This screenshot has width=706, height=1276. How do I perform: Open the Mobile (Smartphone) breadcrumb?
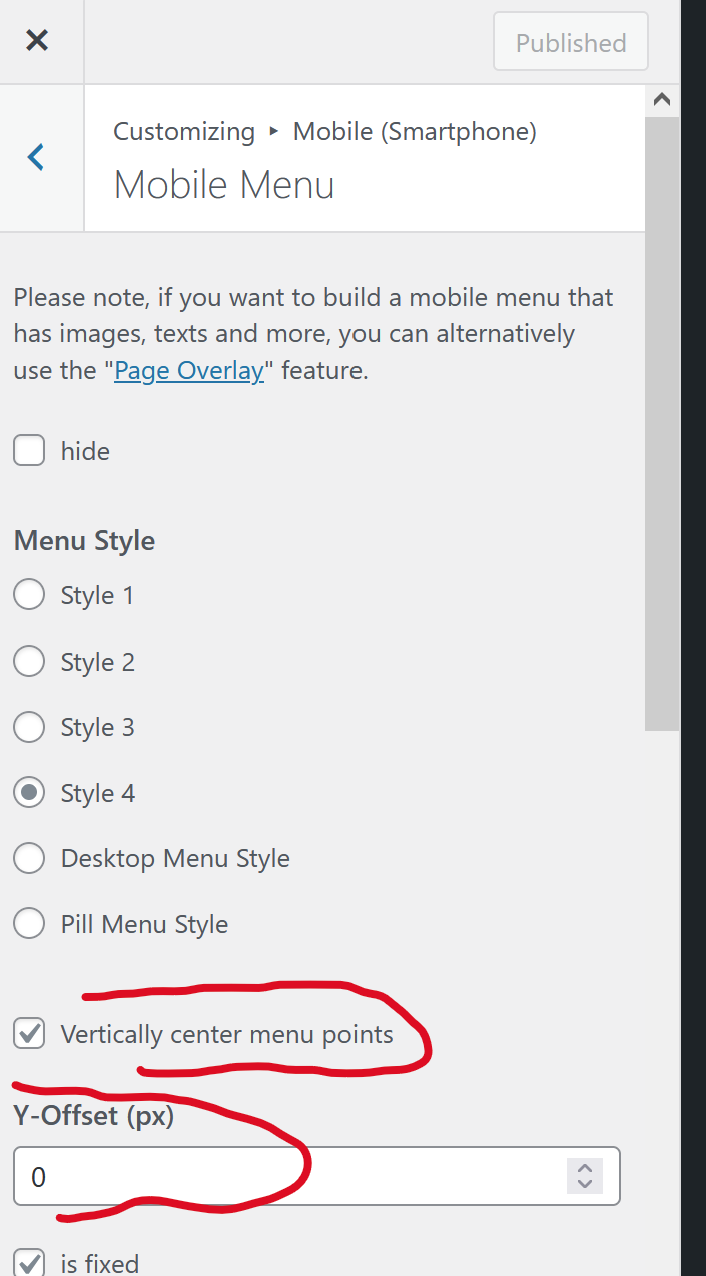click(414, 131)
